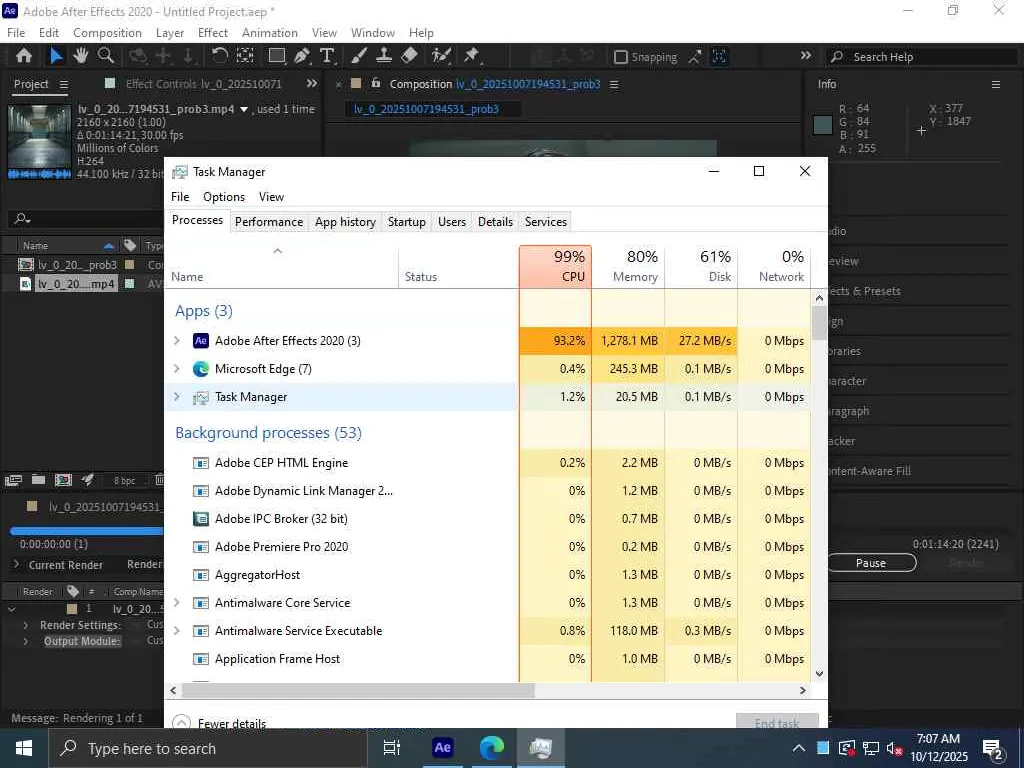Screen dimensions: 1024x768
Task: Open Task Manager's Options menu
Action: pos(224,197)
